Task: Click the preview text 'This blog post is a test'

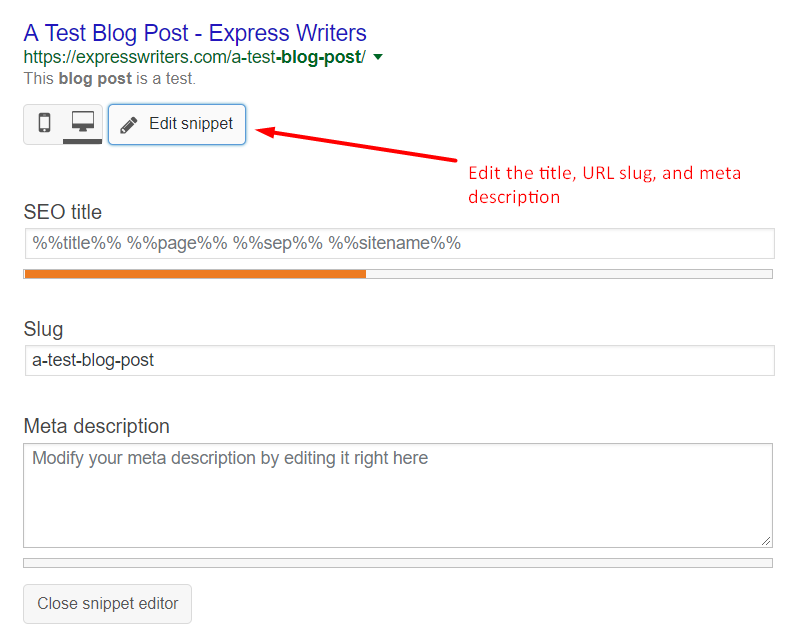Action: [x=109, y=78]
